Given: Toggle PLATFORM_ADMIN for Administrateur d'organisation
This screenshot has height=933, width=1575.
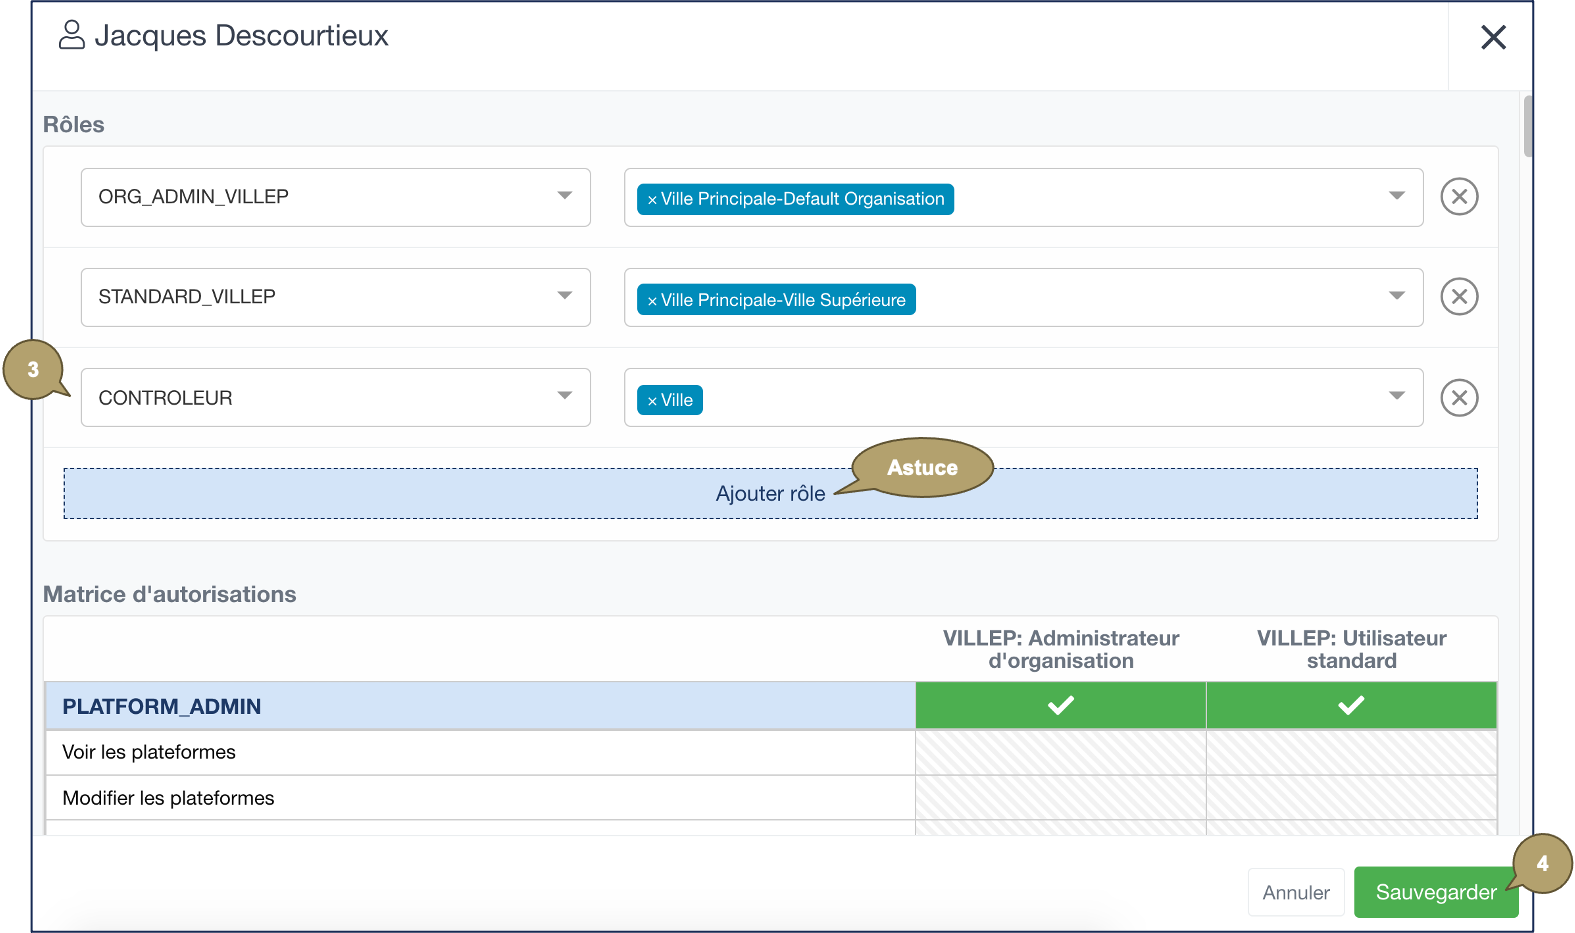Looking at the screenshot, I should tap(1060, 706).
